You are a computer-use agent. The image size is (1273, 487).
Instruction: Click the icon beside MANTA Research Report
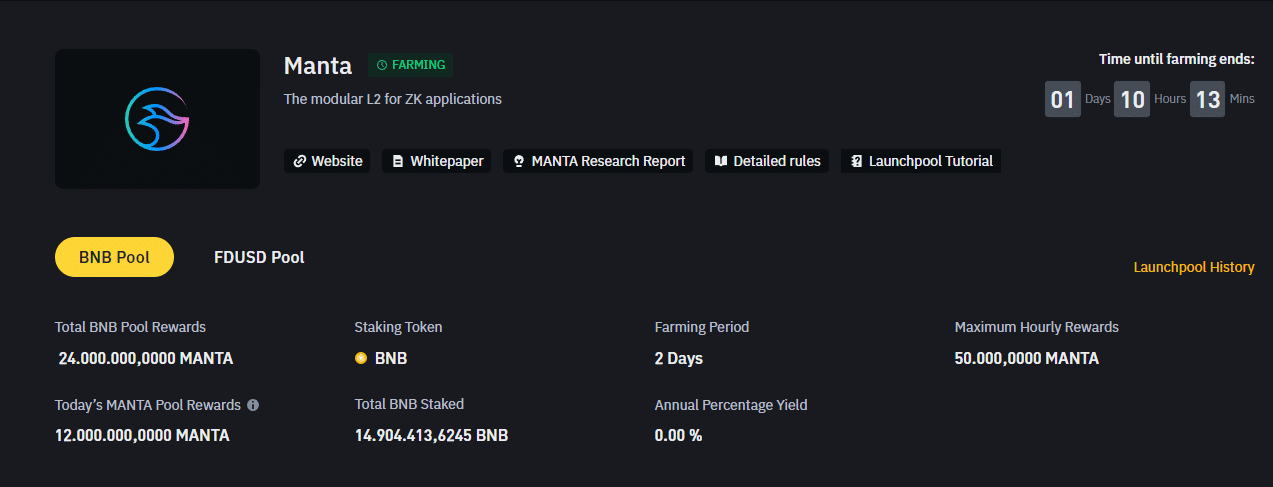tap(519, 161)
